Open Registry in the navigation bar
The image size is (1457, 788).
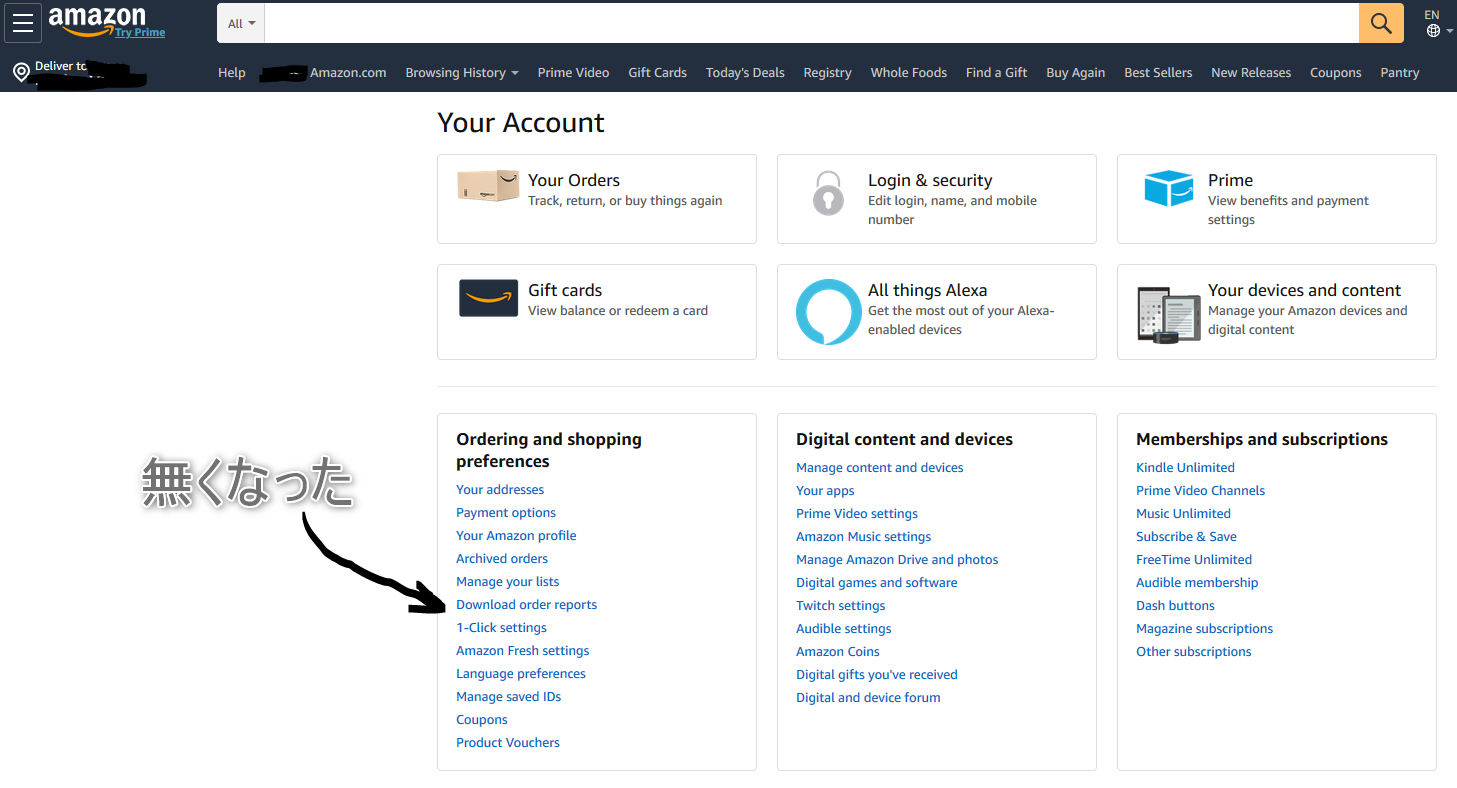click(x=827, y=73)
